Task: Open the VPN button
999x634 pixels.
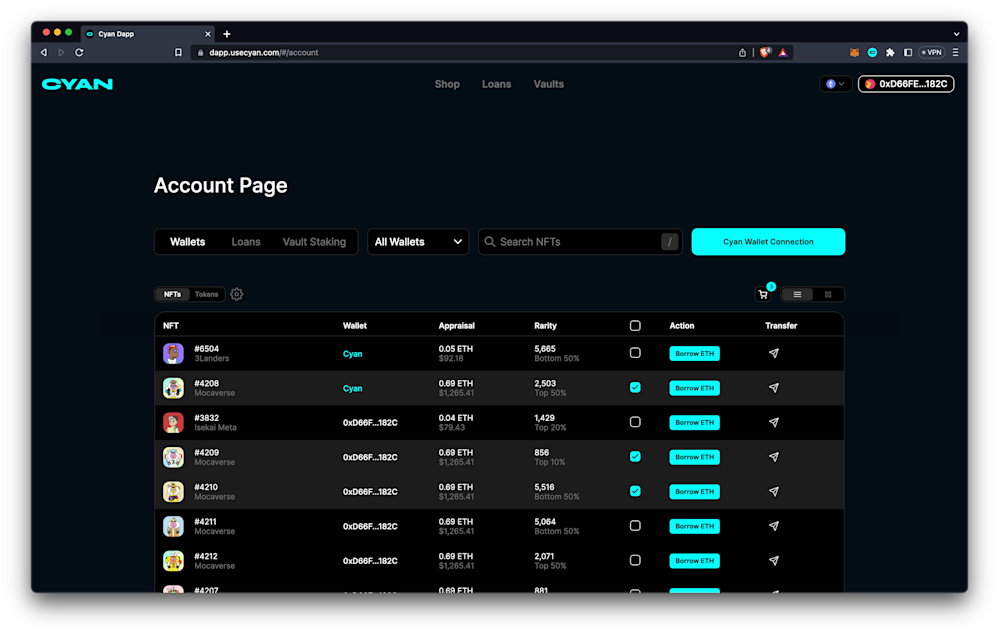Action: click(x=931, y=52)
